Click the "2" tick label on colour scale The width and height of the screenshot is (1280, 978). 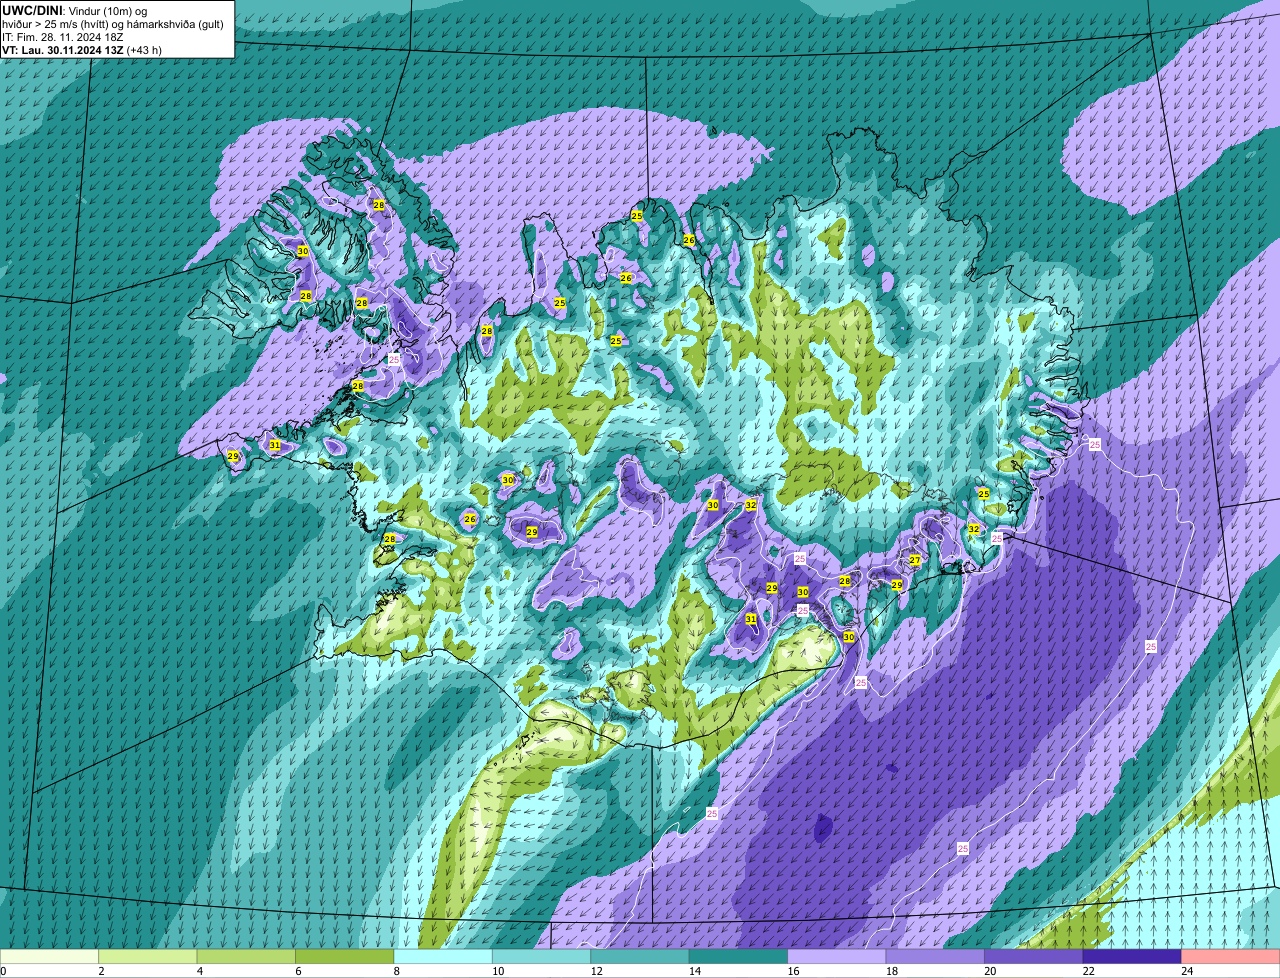tap(101, 971)
